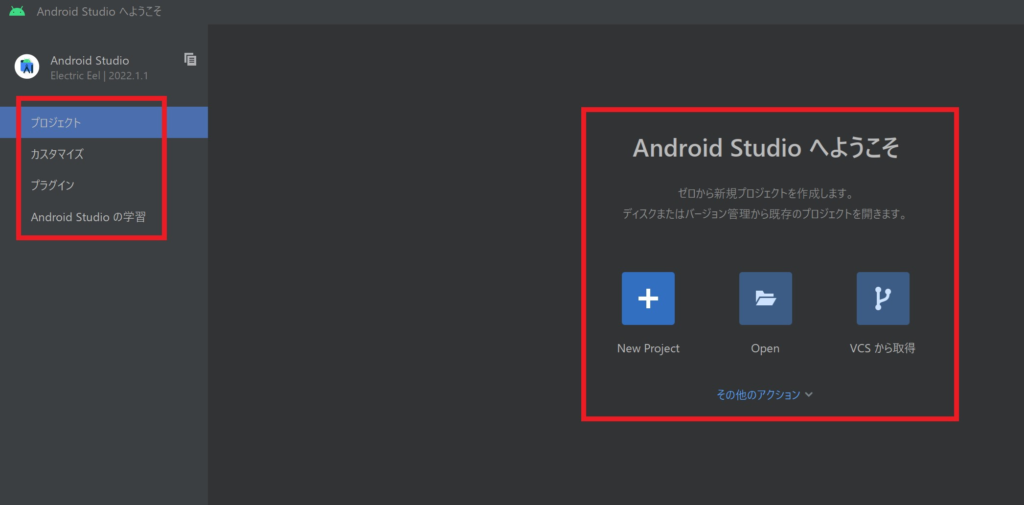Viewport: 1024px width, 505px height.
Task: Click the Android Studio へようこそ heading
Action: (x=766, y=148)
